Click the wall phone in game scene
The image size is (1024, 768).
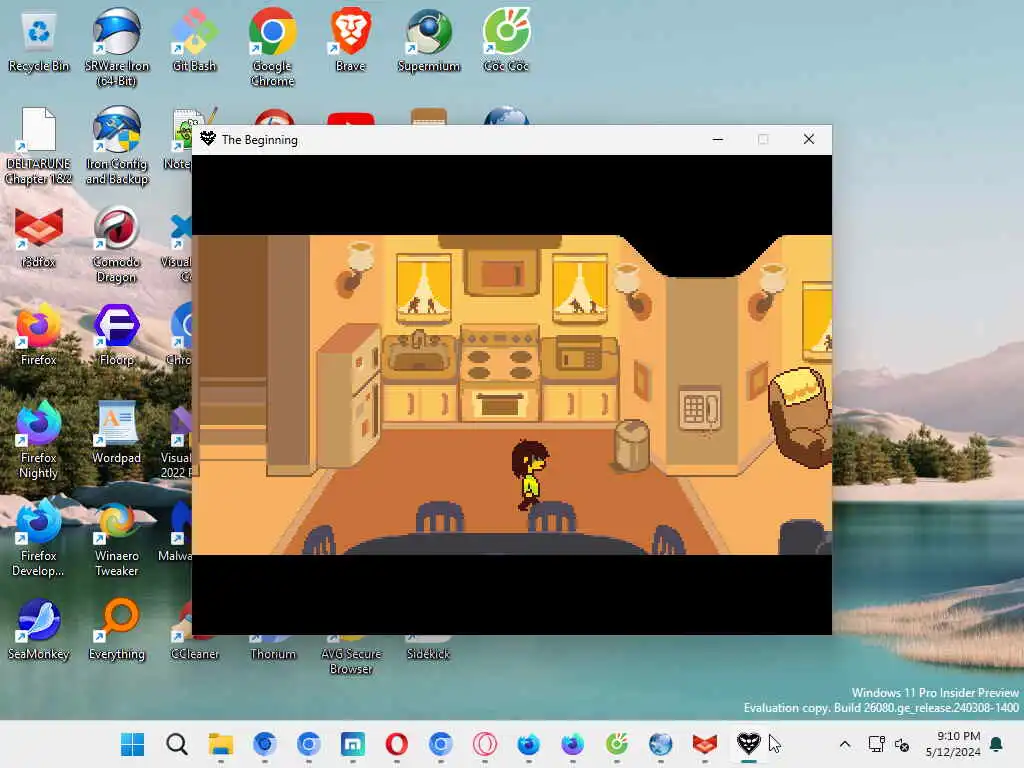[700, 409]
